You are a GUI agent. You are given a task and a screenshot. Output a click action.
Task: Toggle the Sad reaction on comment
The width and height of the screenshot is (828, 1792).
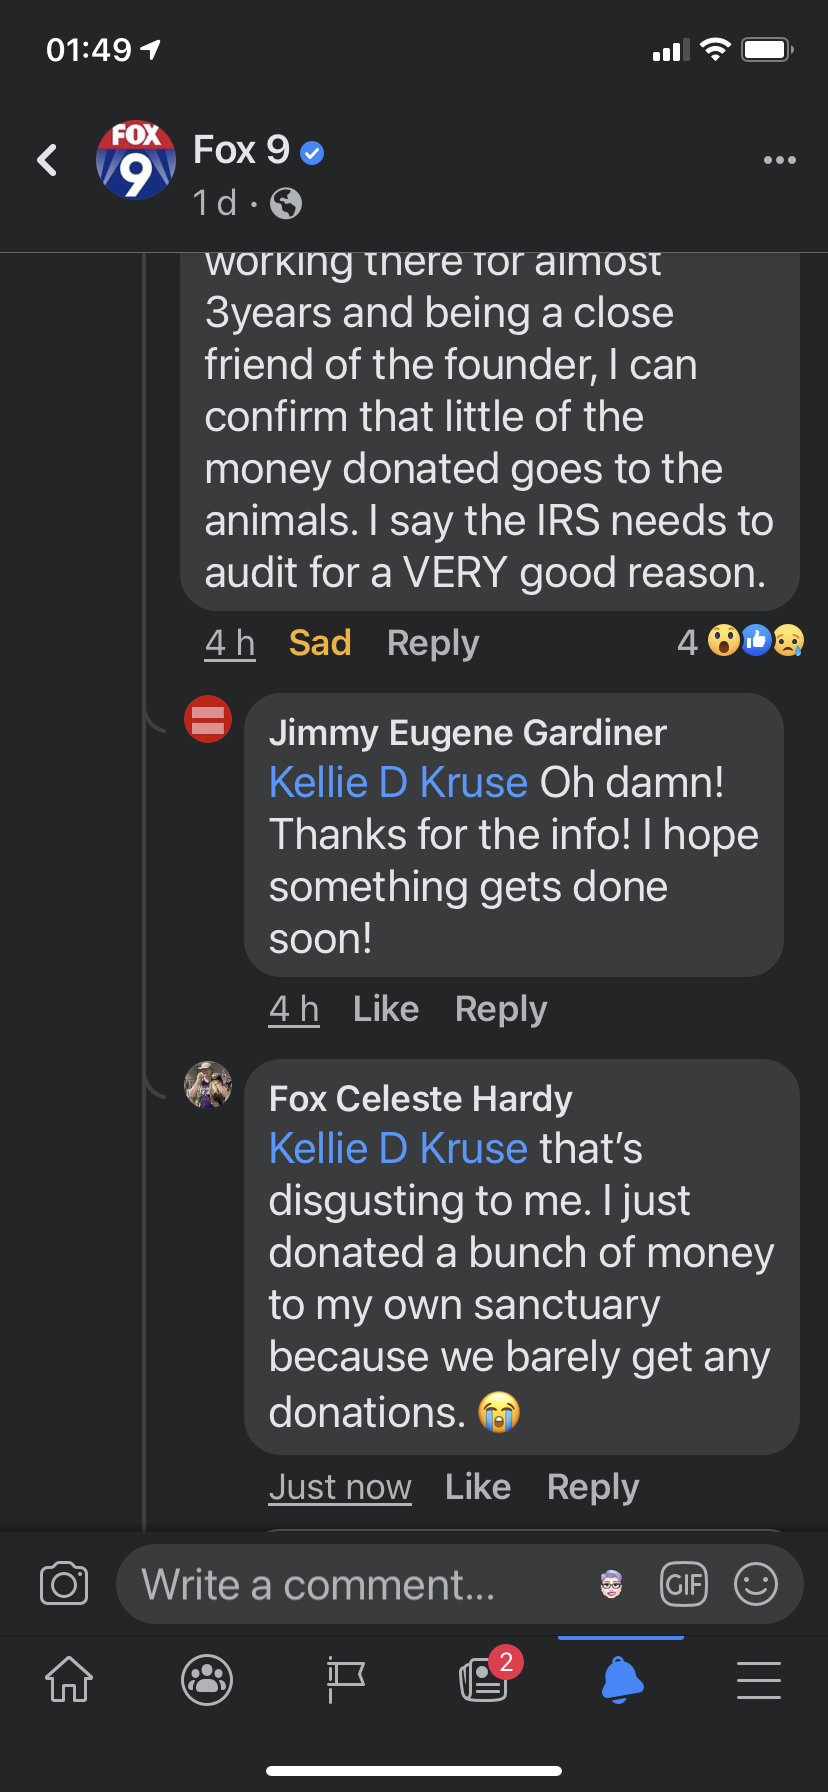coord(320,643)
